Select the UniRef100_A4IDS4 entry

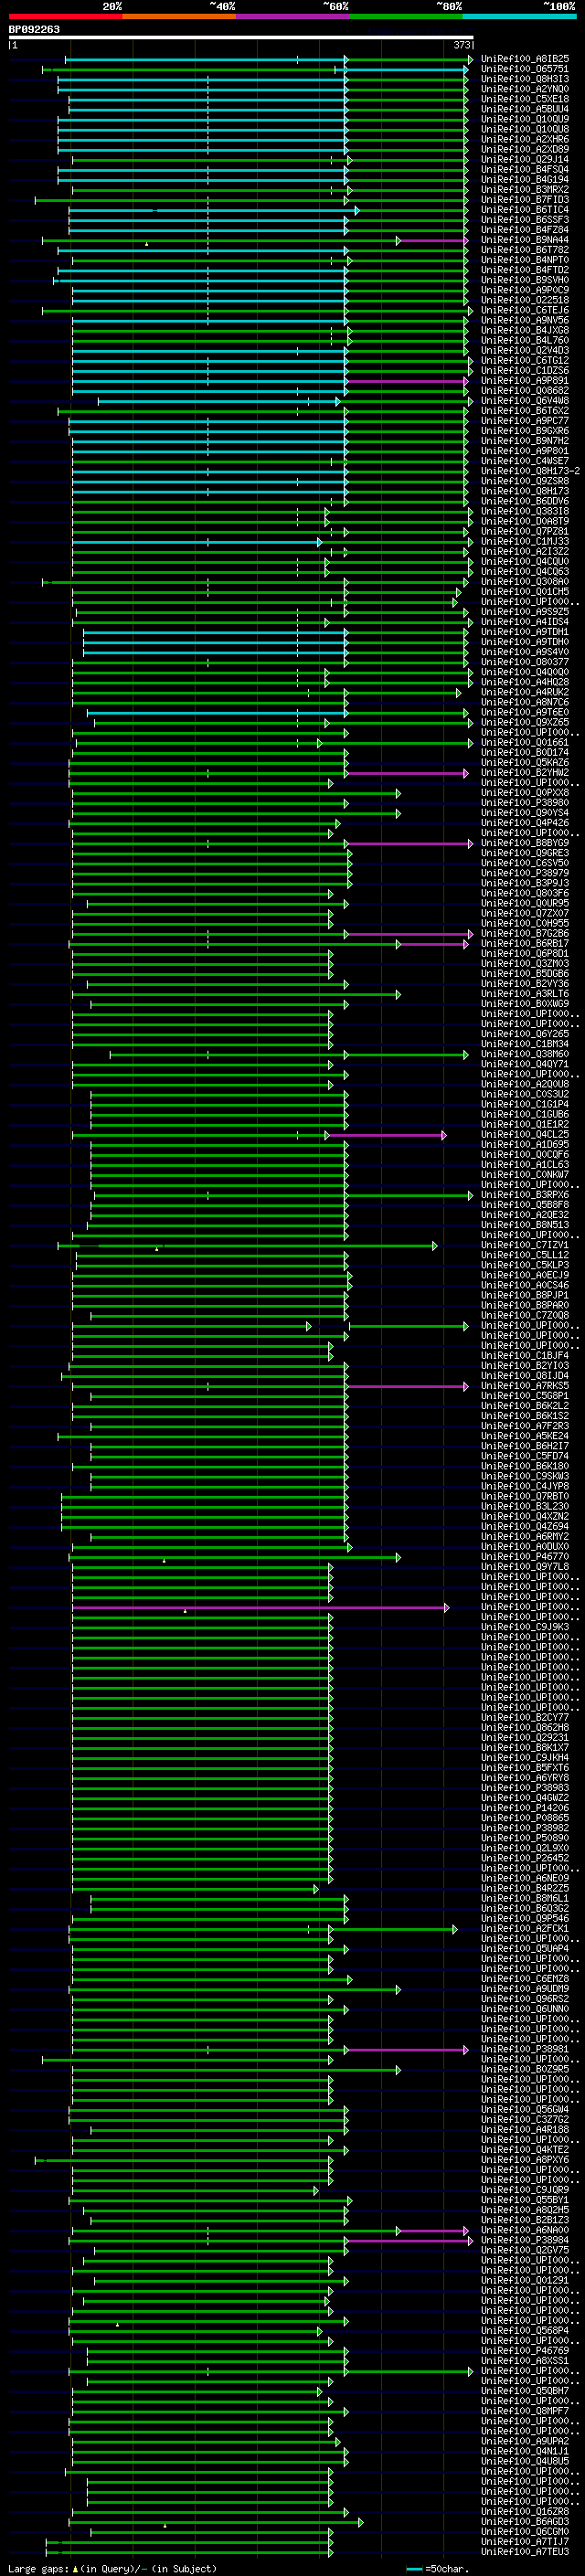[525, 622]
